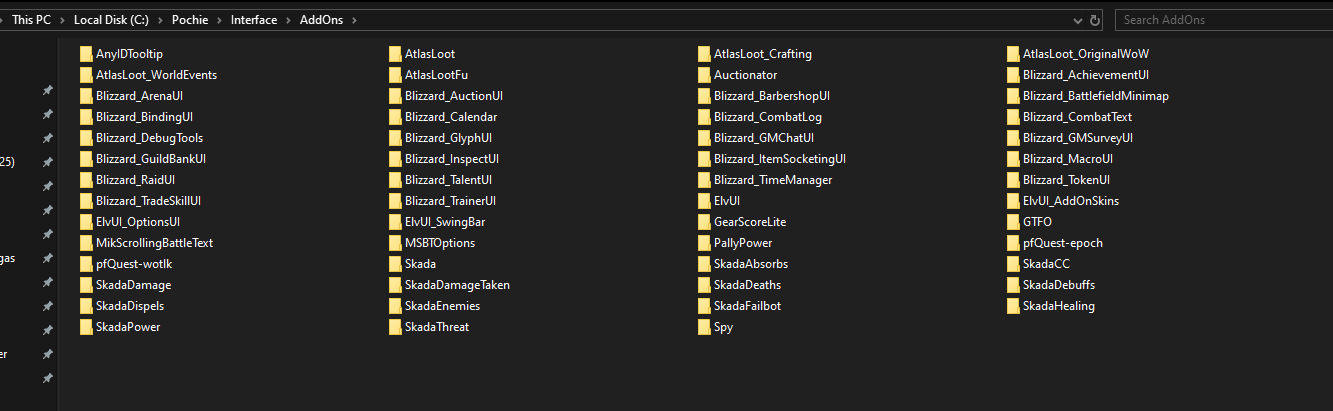Image resolution: width=1333 pixels, height=411 pixels.
Task: Select the SkadaEnemies folder name
Action: pyautogui.click(x=442, y=306)
